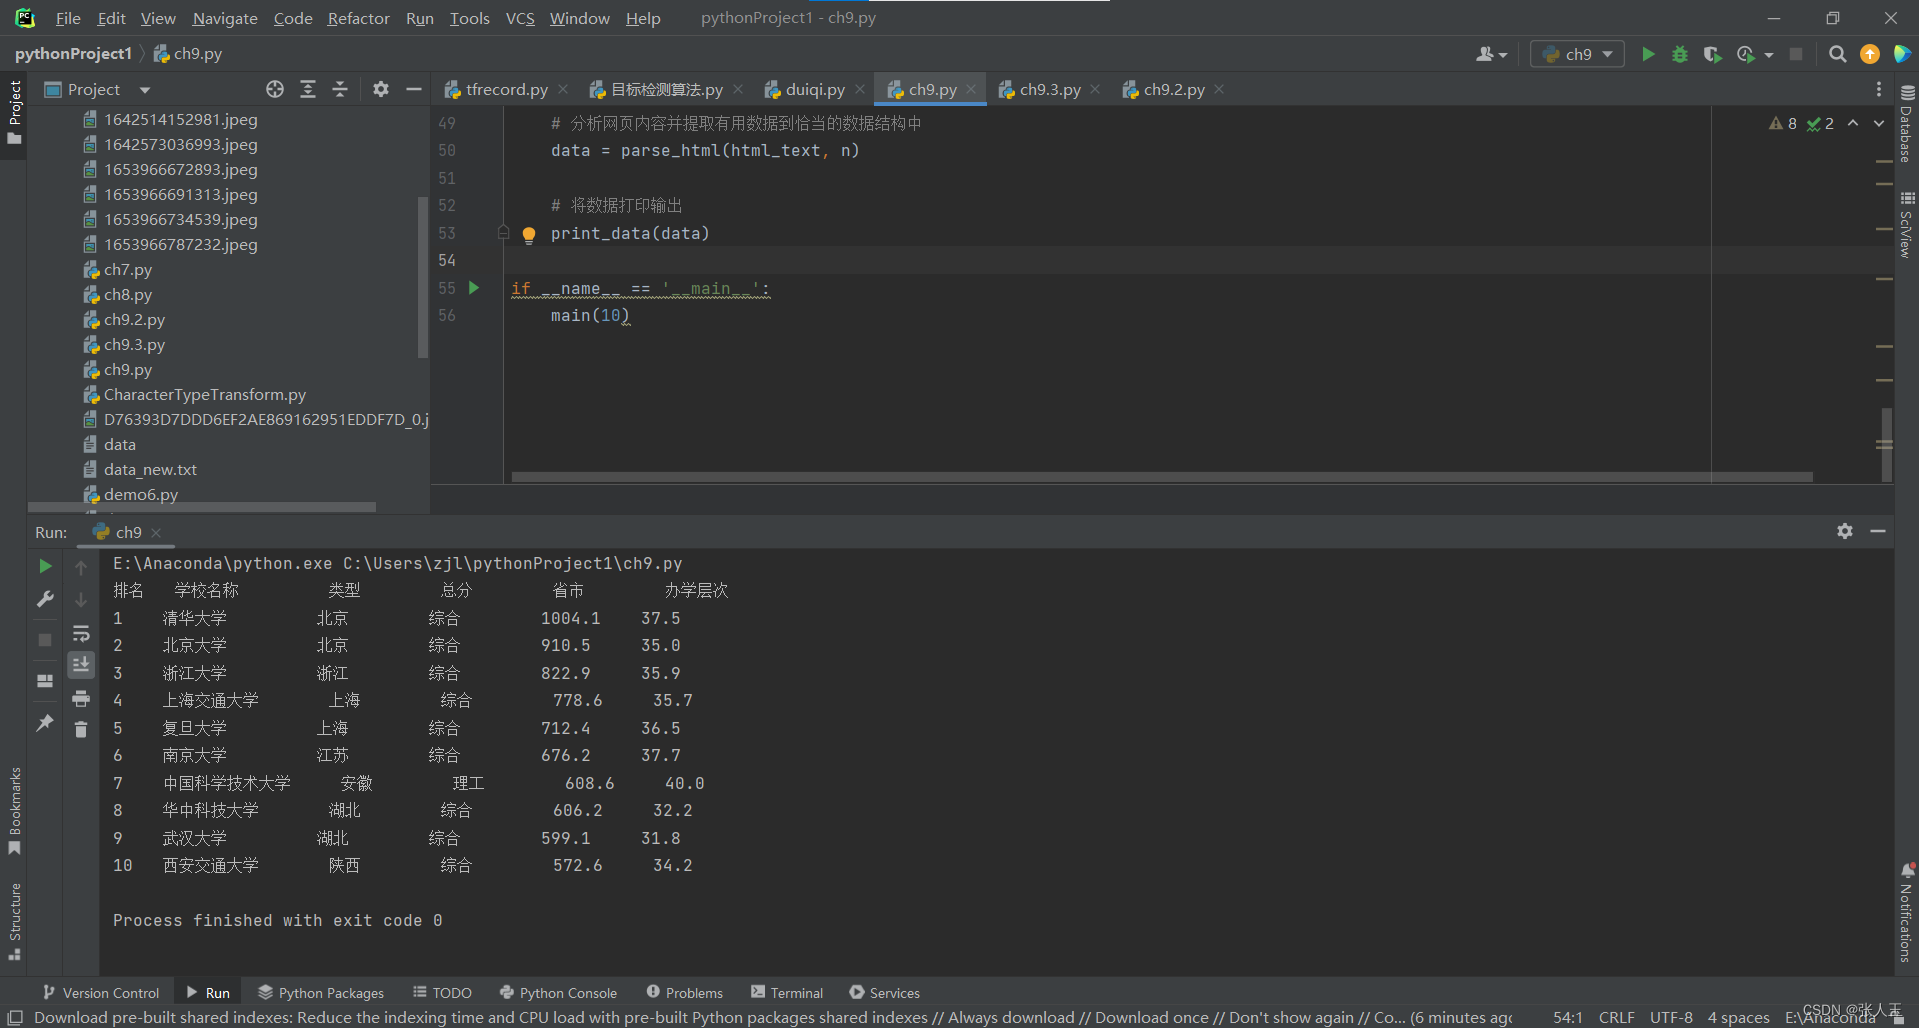Screen dimensions: 1919x1028
Task: Open Problems tool window
Action: tap(685, 992)
